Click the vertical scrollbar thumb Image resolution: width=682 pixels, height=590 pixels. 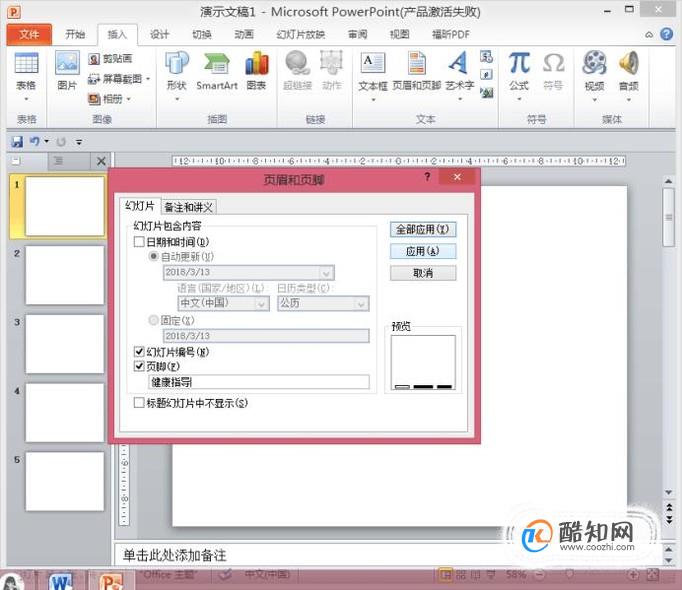point(669,218)
